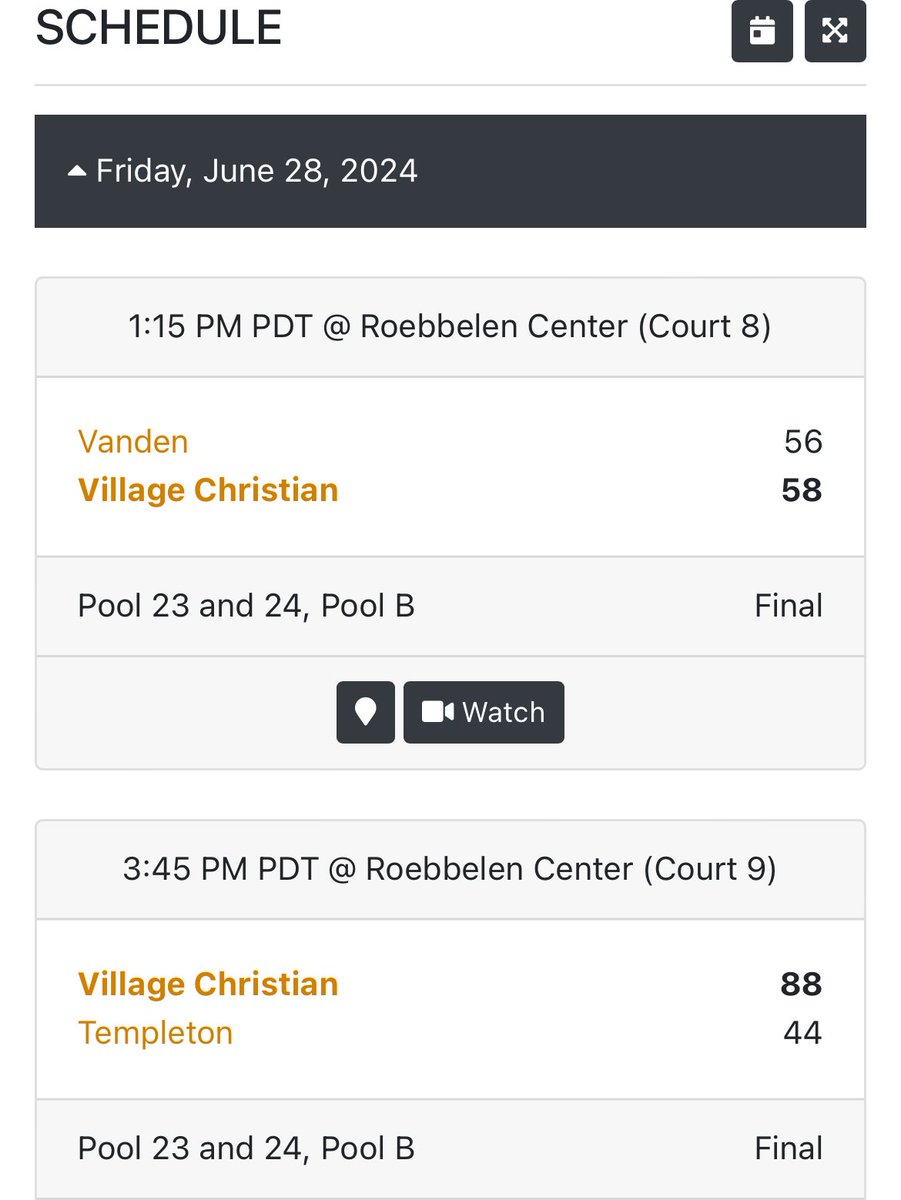The height and width of the screenshot is (1200, 901).
Task: Click Village Christian's score of 58
Action: 803,490
